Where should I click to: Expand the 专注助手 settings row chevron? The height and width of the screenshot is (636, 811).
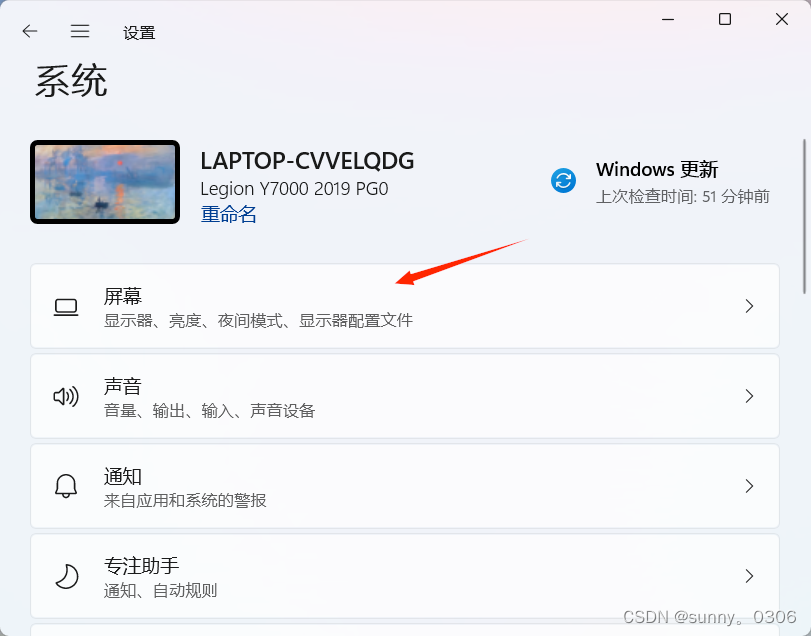click(x=749, y=576)
